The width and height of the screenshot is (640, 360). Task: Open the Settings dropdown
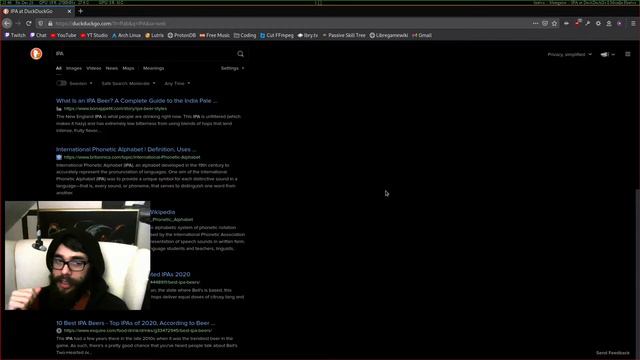[232, 69]
